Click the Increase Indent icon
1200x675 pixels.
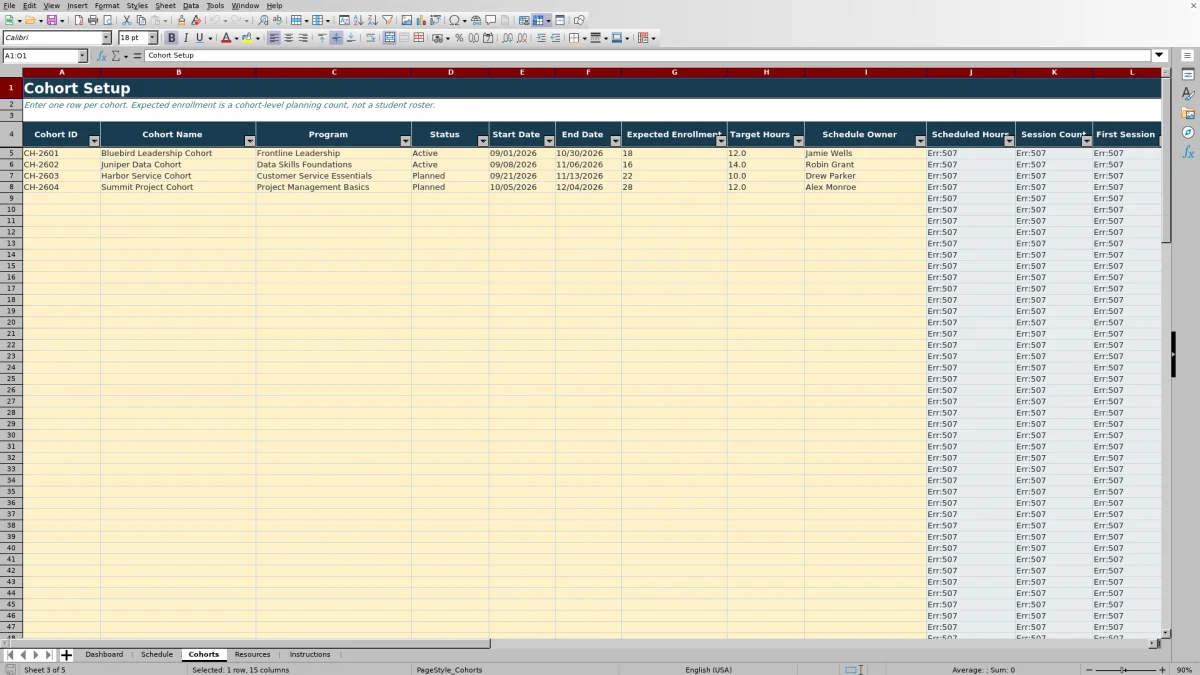tap(540, 38)
